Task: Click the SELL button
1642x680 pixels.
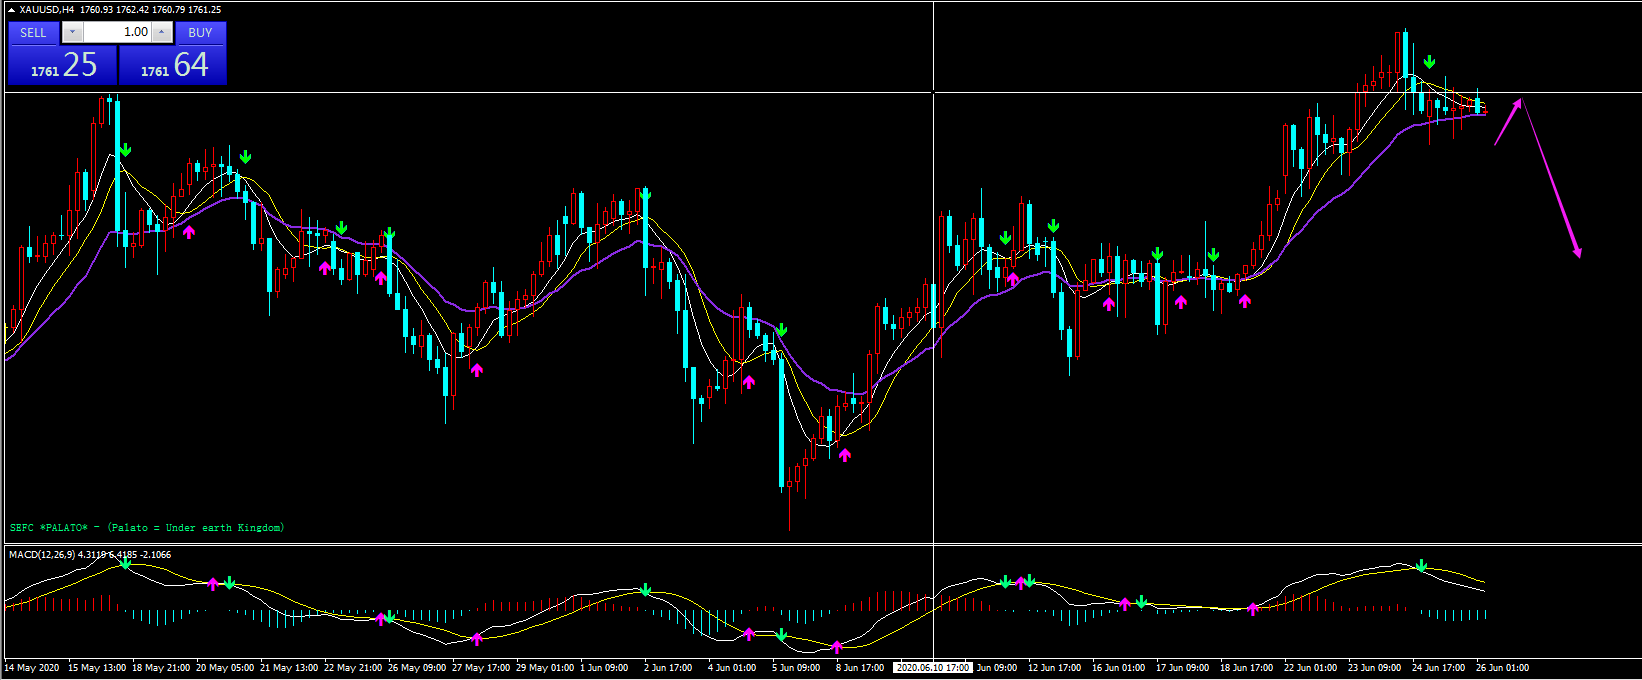Action: point(33,33)
